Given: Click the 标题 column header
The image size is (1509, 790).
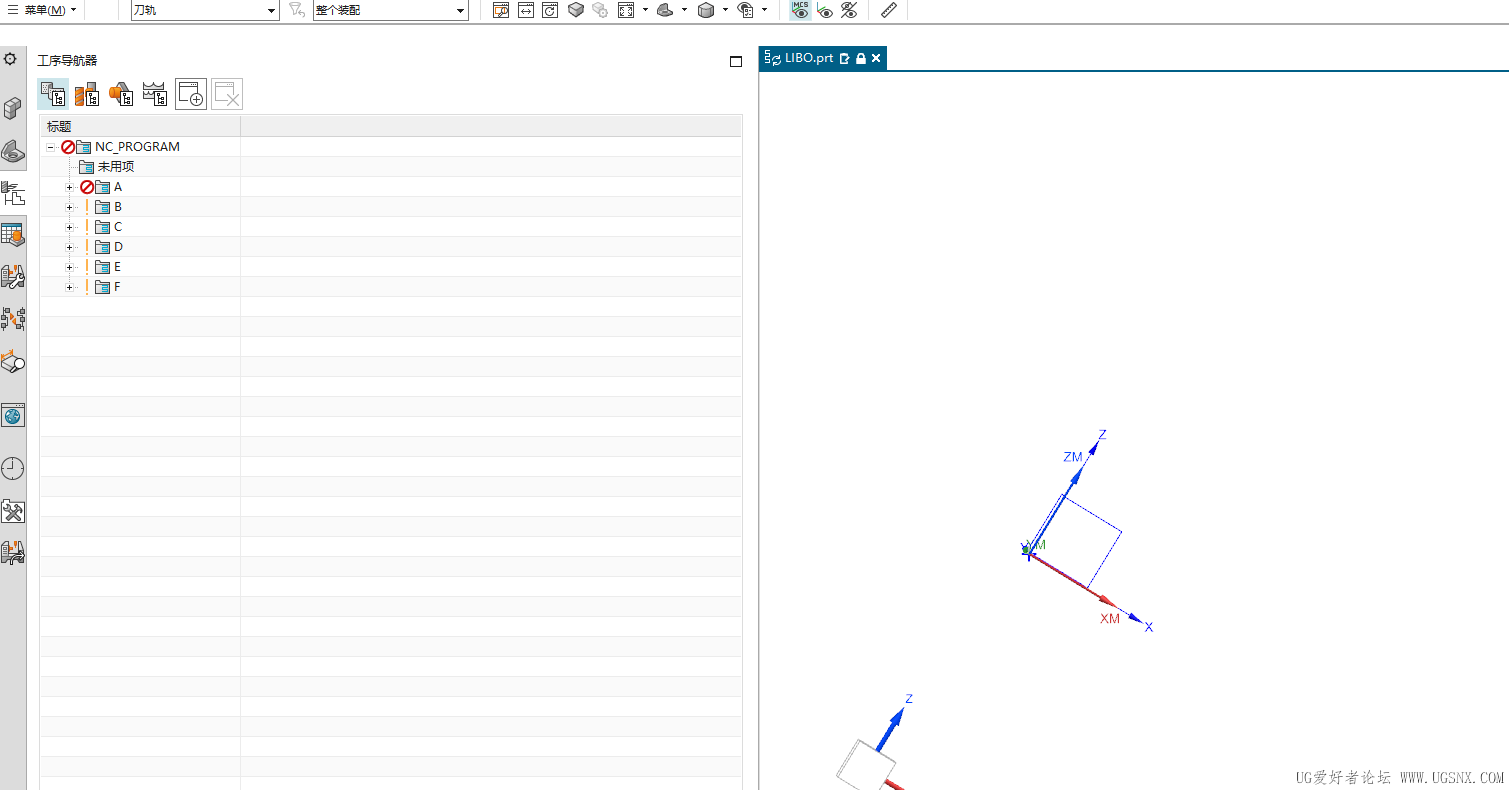Looking at the screenshot, I should [140, 126].
